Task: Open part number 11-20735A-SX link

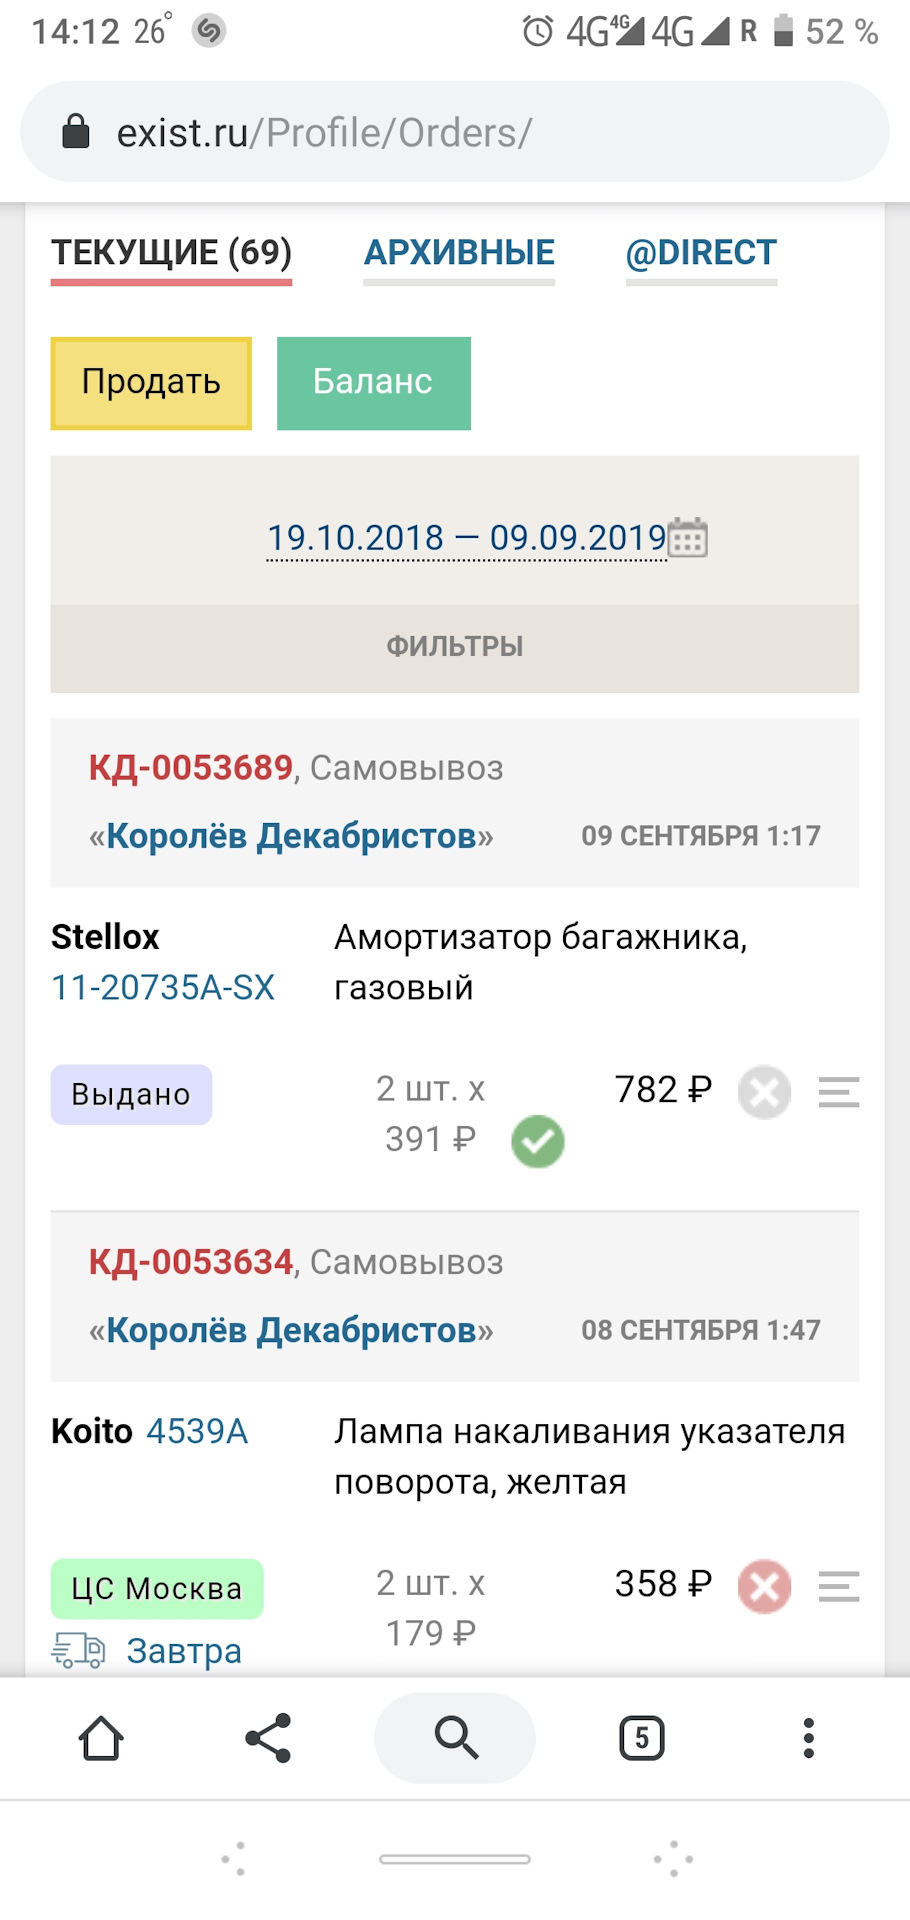Action: pos(163,988)
